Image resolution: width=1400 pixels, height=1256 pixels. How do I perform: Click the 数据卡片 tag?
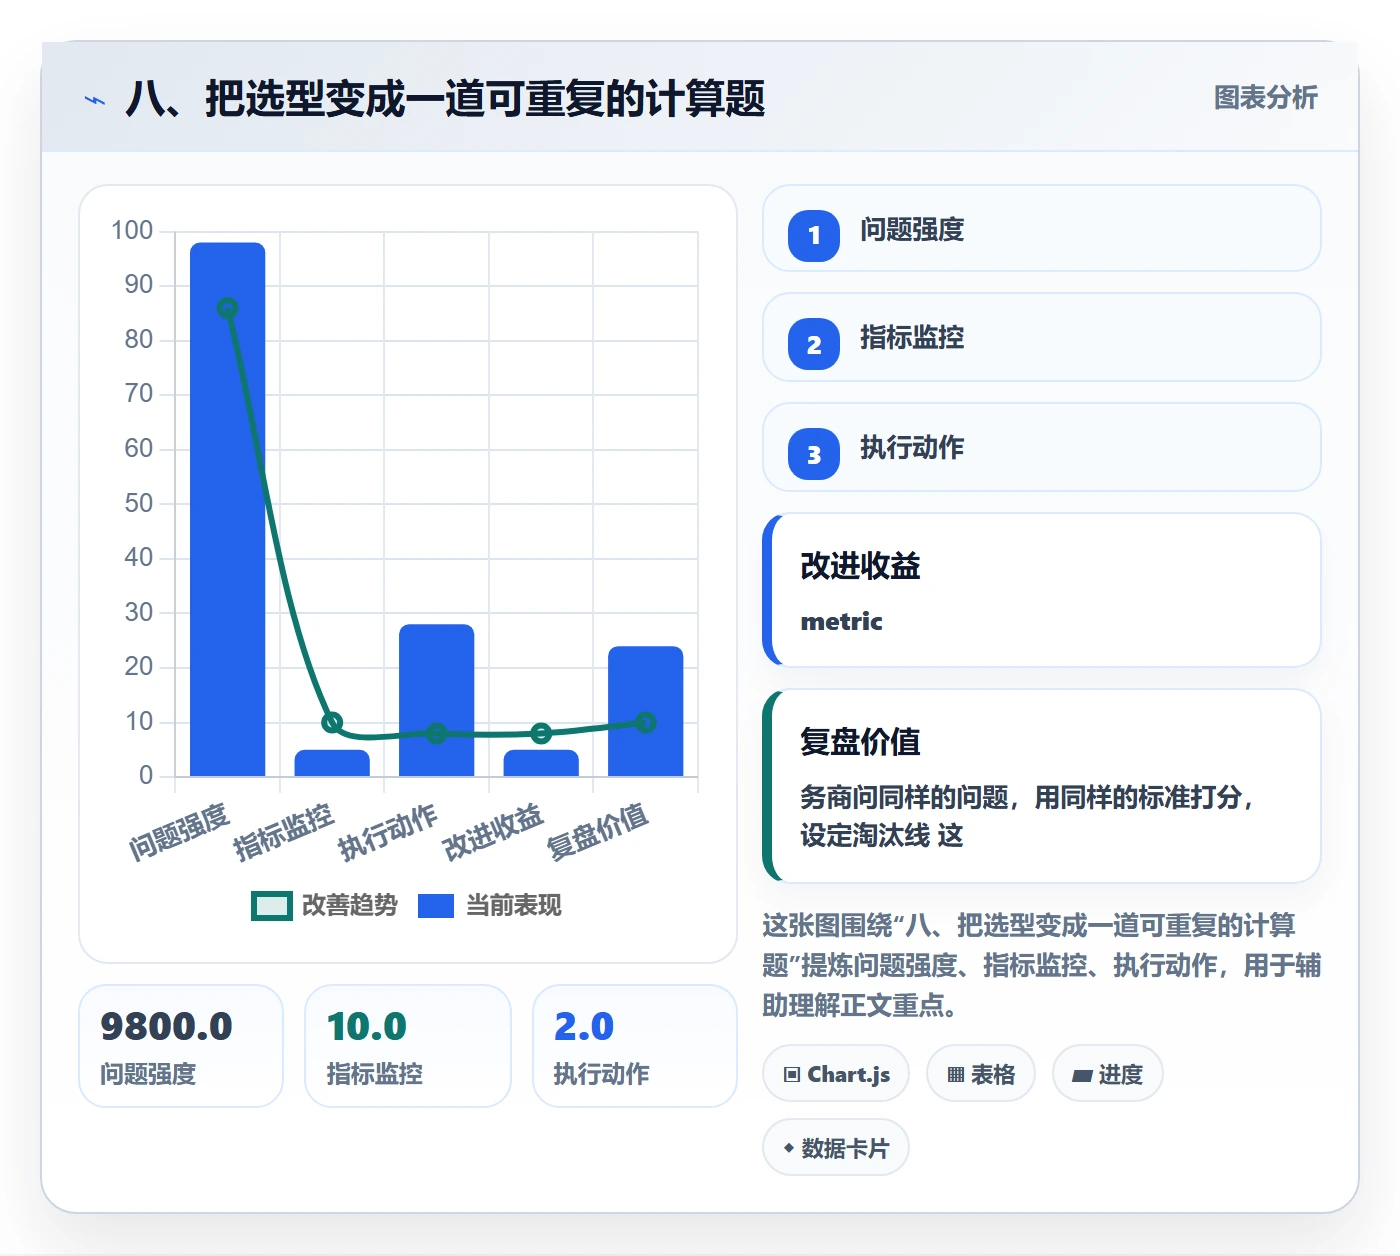(836, 1148)
